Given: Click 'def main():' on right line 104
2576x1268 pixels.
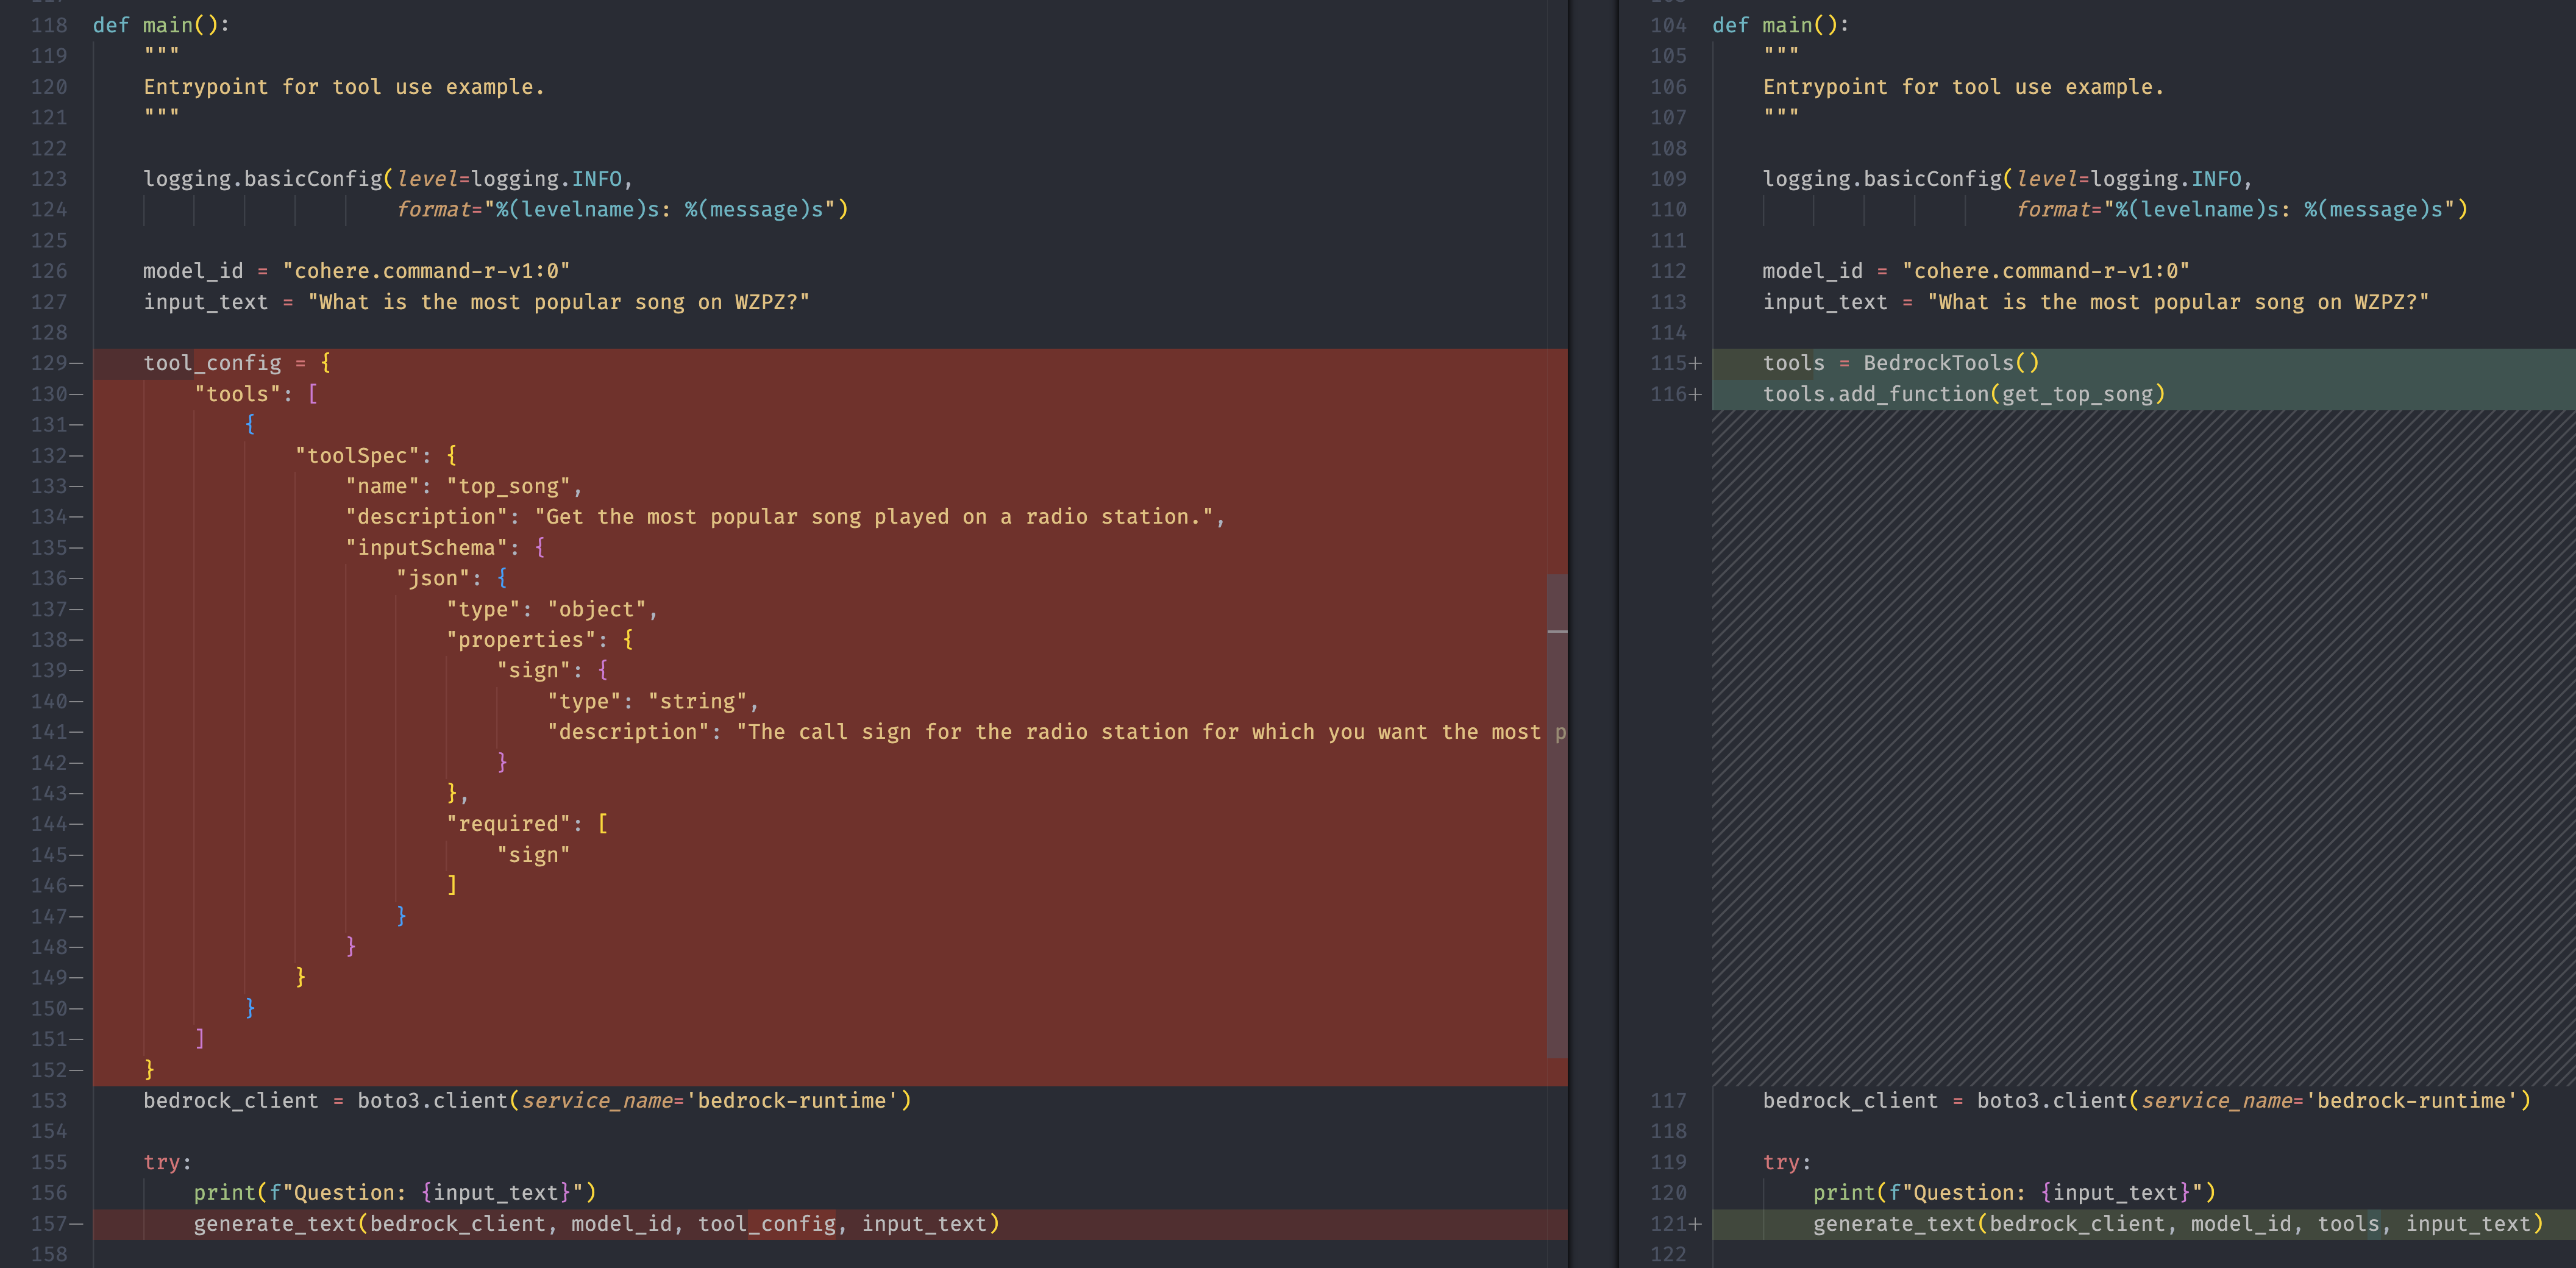Looking at the screenshot, I should point(1780,25).
